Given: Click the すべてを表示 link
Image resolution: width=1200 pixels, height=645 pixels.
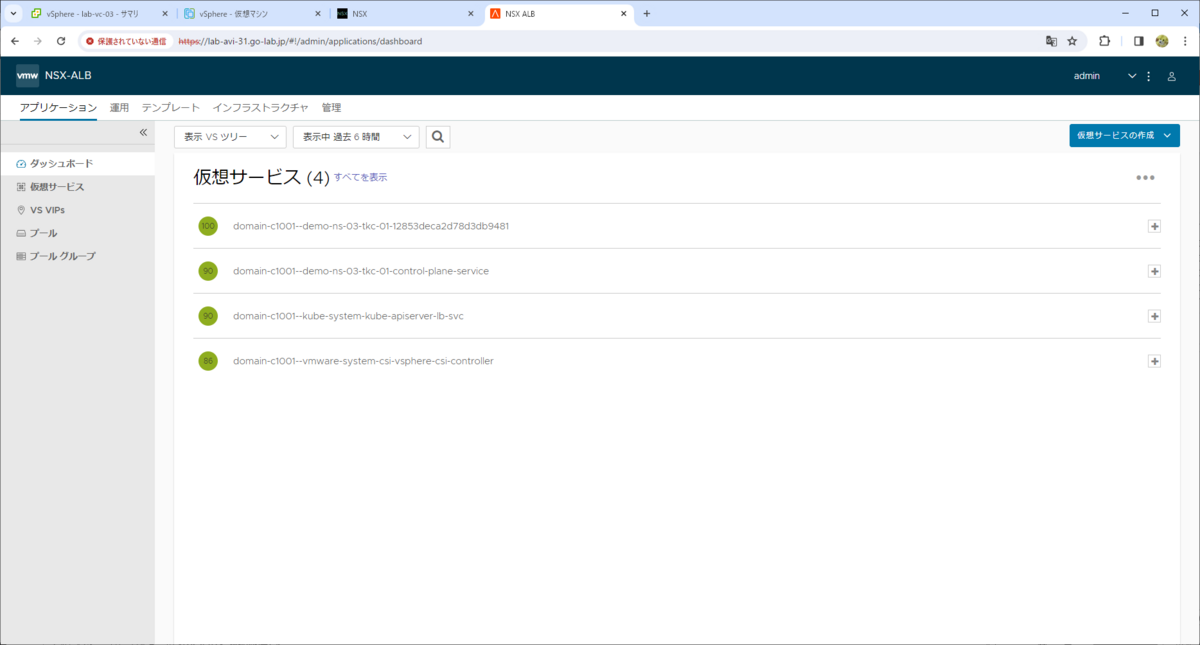Looking at the screenshot, I should 360,177.
